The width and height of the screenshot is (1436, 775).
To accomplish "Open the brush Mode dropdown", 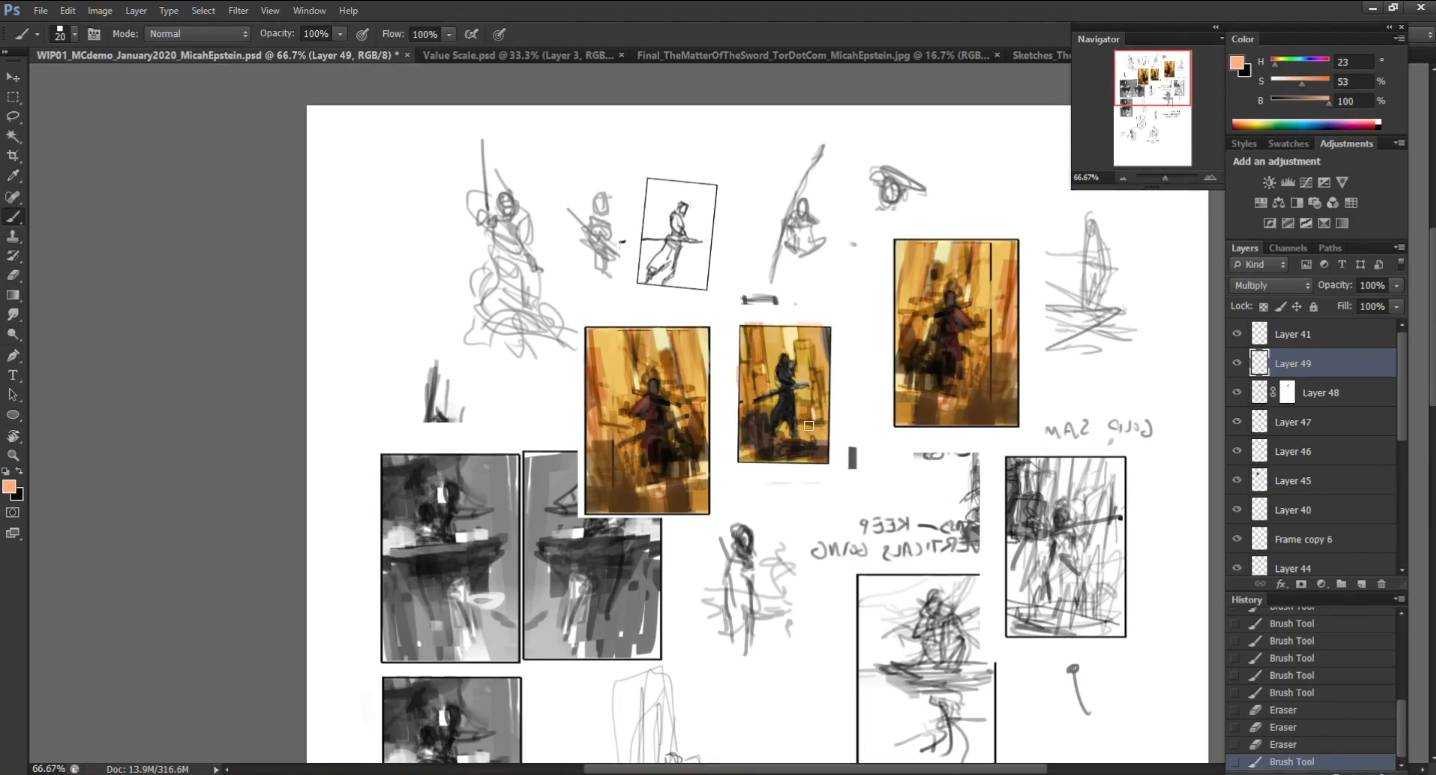I will 197,34.
